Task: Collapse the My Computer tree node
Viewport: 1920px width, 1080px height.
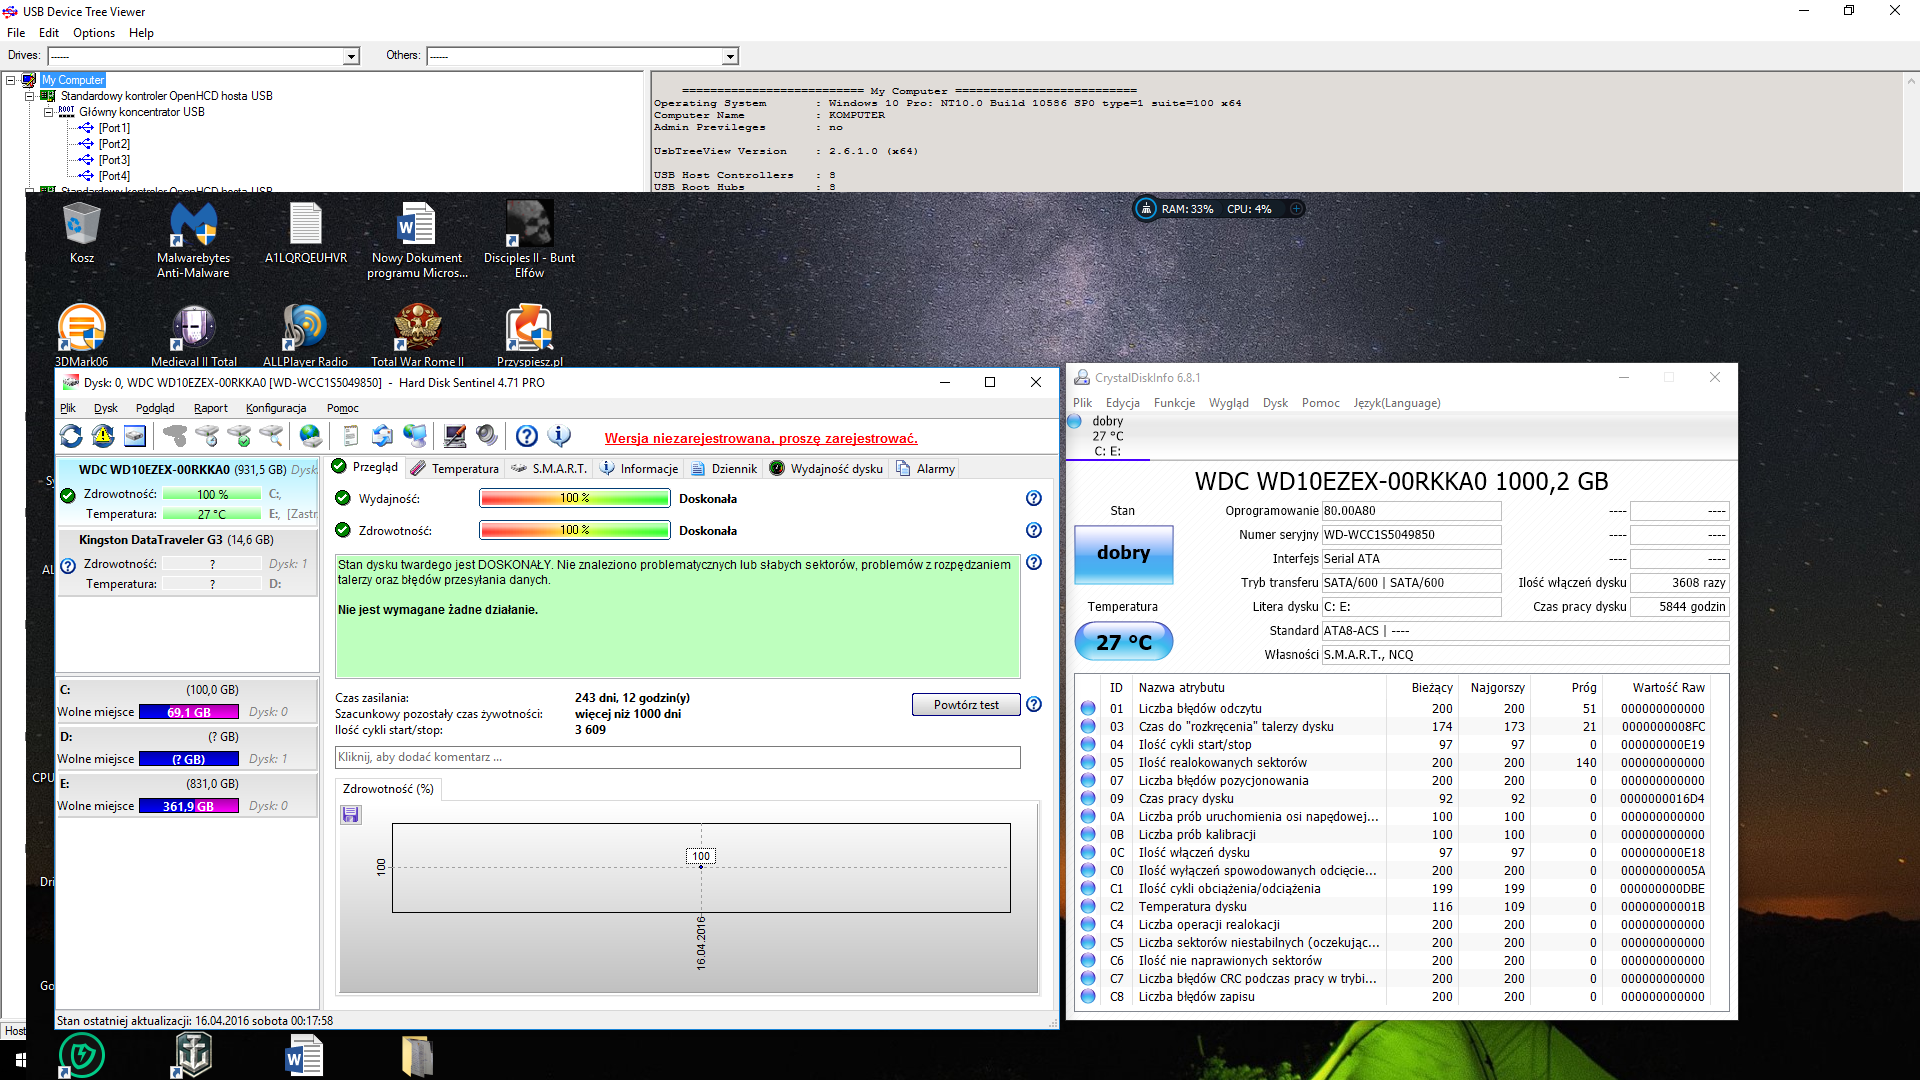Action: click(11, 80)
